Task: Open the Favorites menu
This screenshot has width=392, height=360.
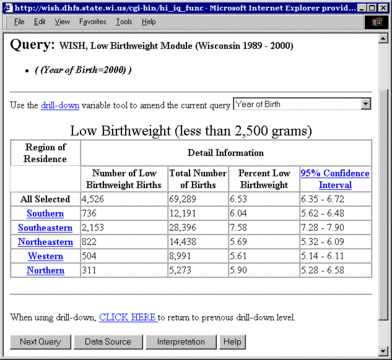Action: point(92,22)
